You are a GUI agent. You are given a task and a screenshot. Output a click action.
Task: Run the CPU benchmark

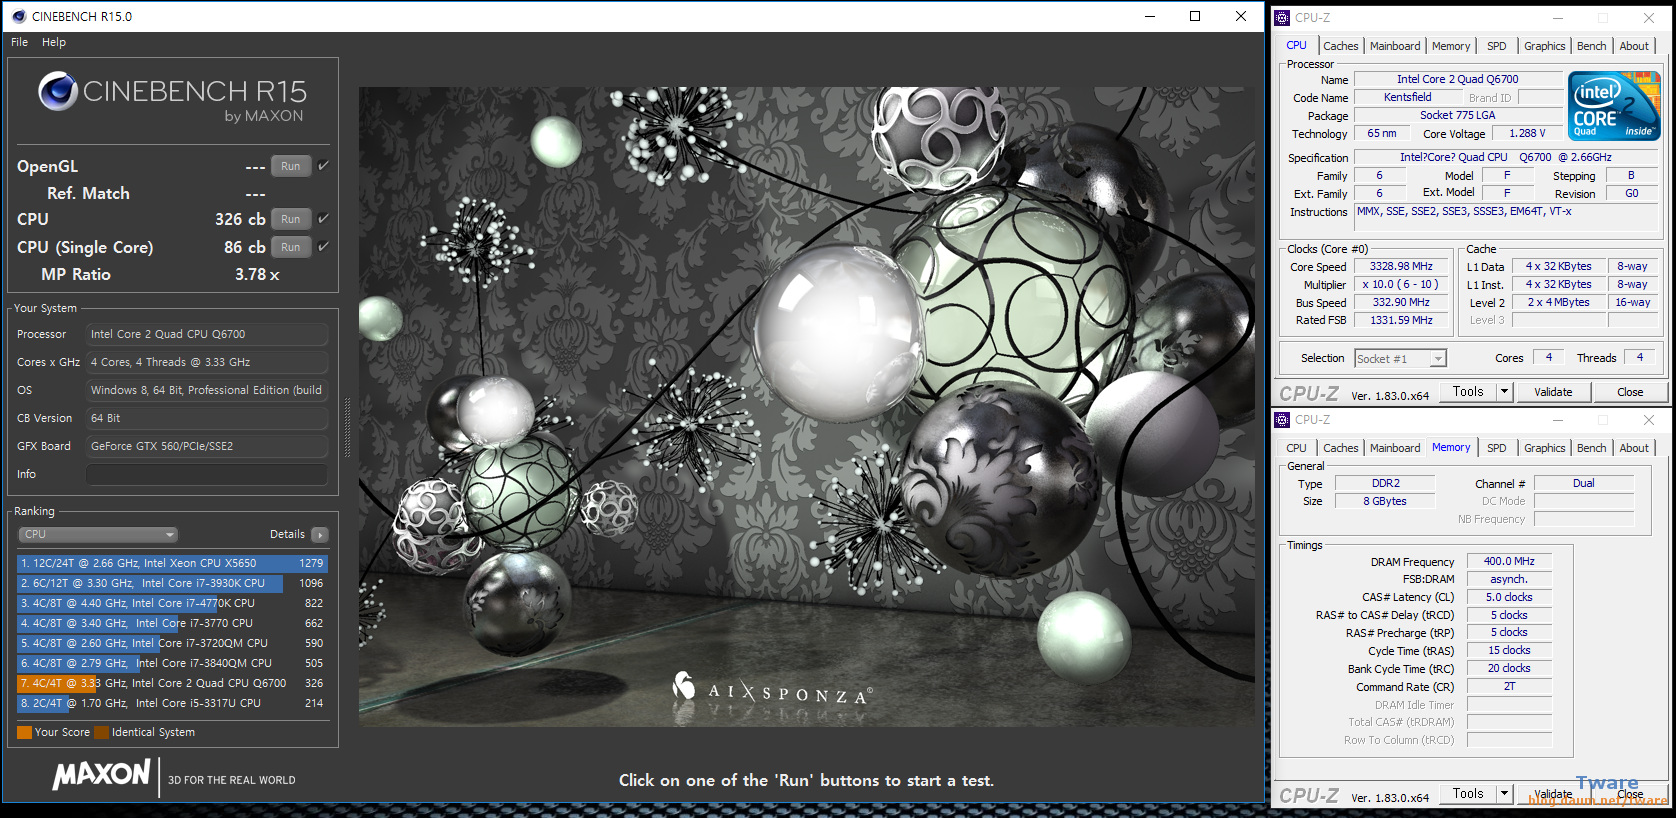click(x=291, y=219)
